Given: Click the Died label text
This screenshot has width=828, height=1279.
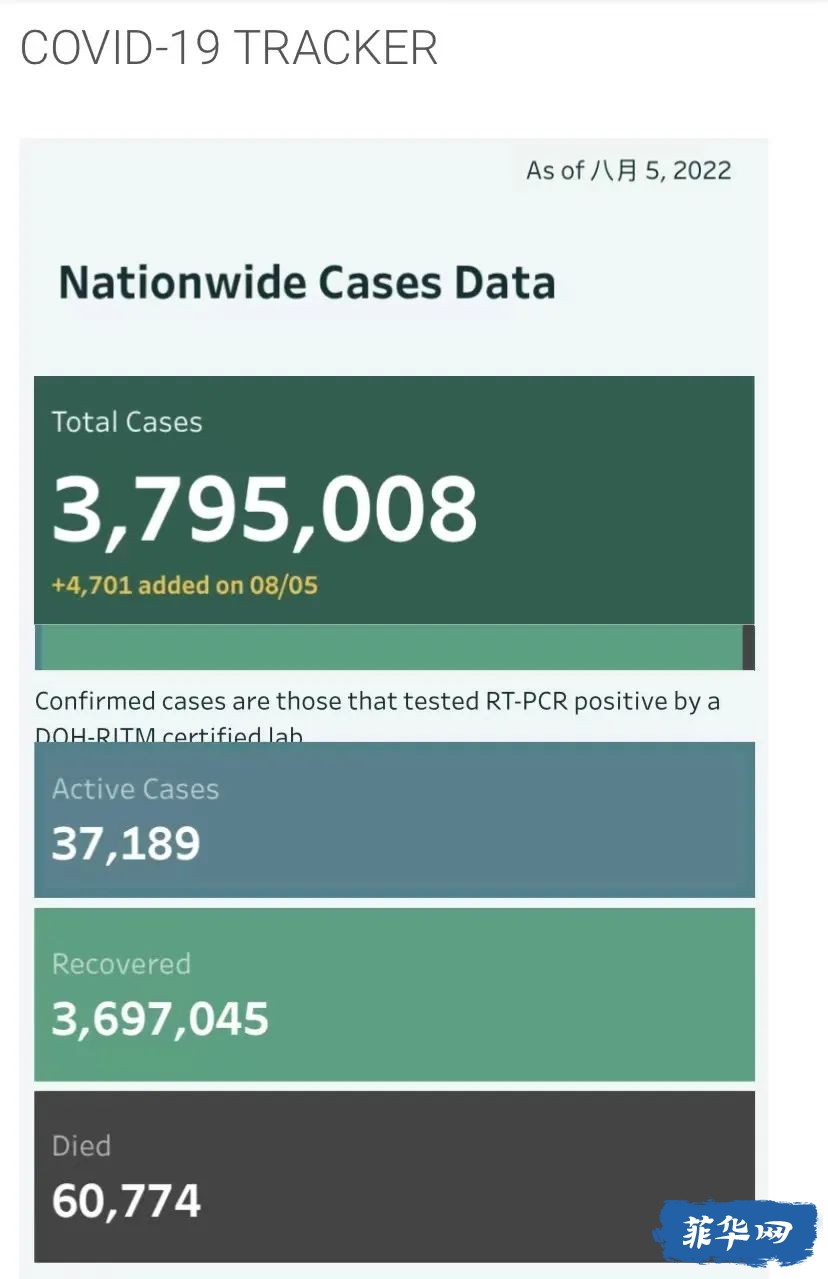Looking at the screenshot, I should [81, 1146].
